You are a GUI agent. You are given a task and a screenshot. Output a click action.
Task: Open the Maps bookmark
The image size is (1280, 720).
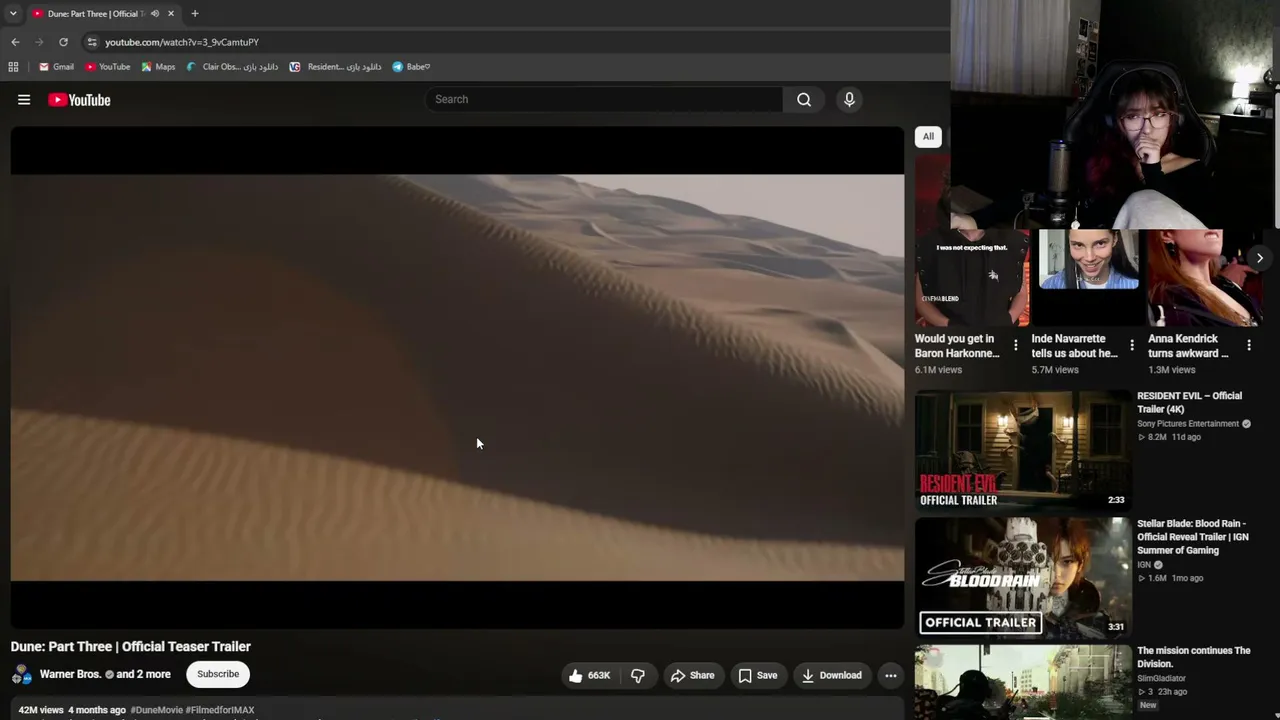(x=158, y=67)
